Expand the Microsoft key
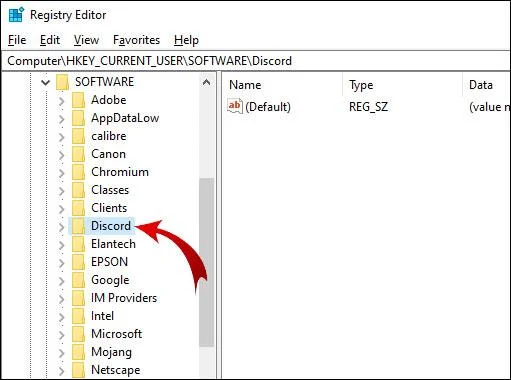 [61, 335]
